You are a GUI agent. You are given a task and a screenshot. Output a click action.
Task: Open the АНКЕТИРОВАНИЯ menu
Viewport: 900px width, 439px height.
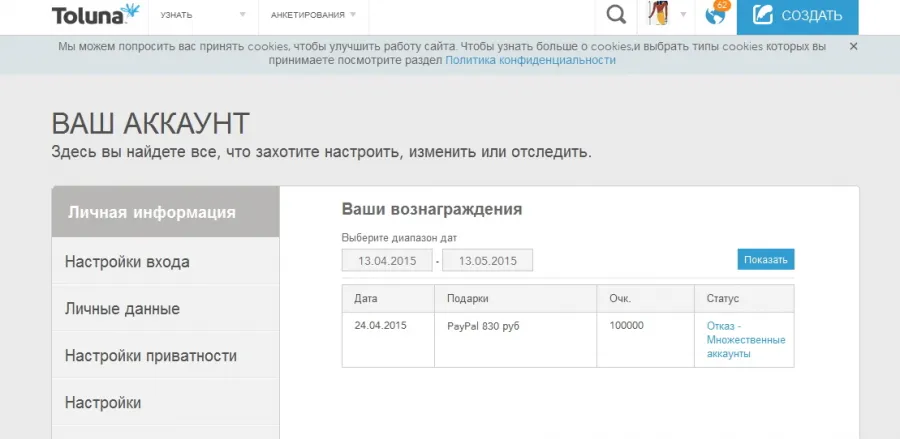click(x=308, y=15)
